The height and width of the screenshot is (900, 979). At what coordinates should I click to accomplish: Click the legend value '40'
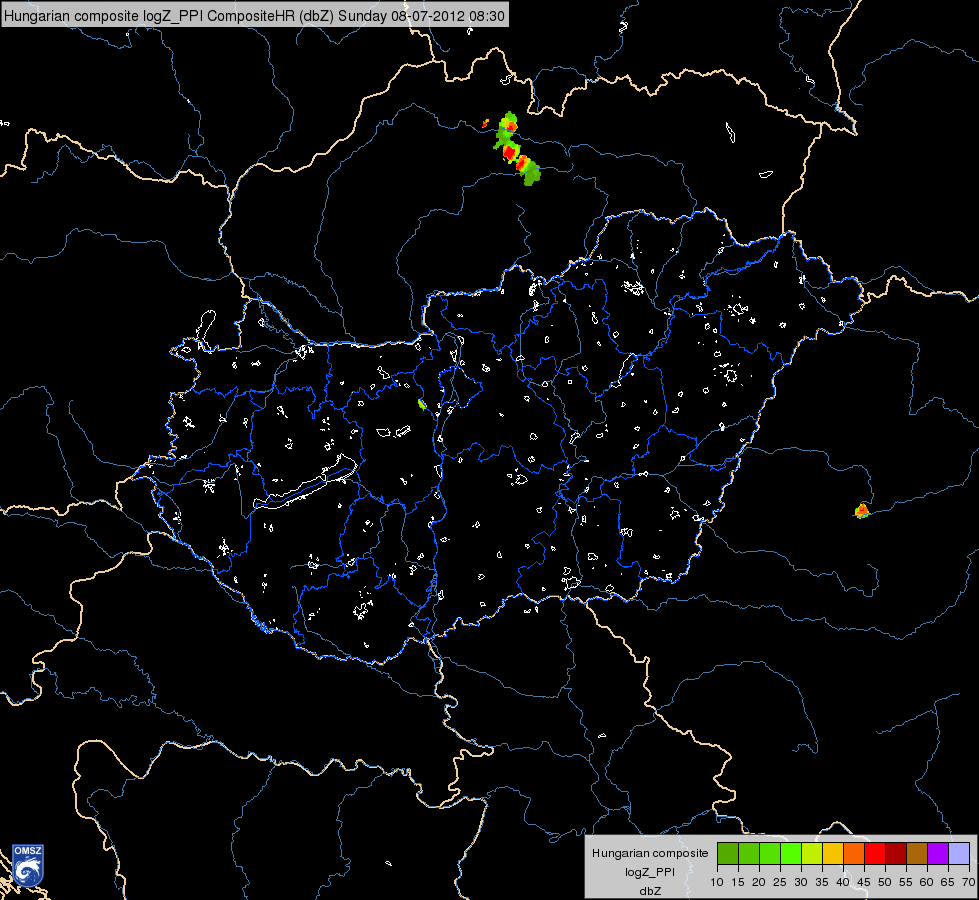point(843,882)
